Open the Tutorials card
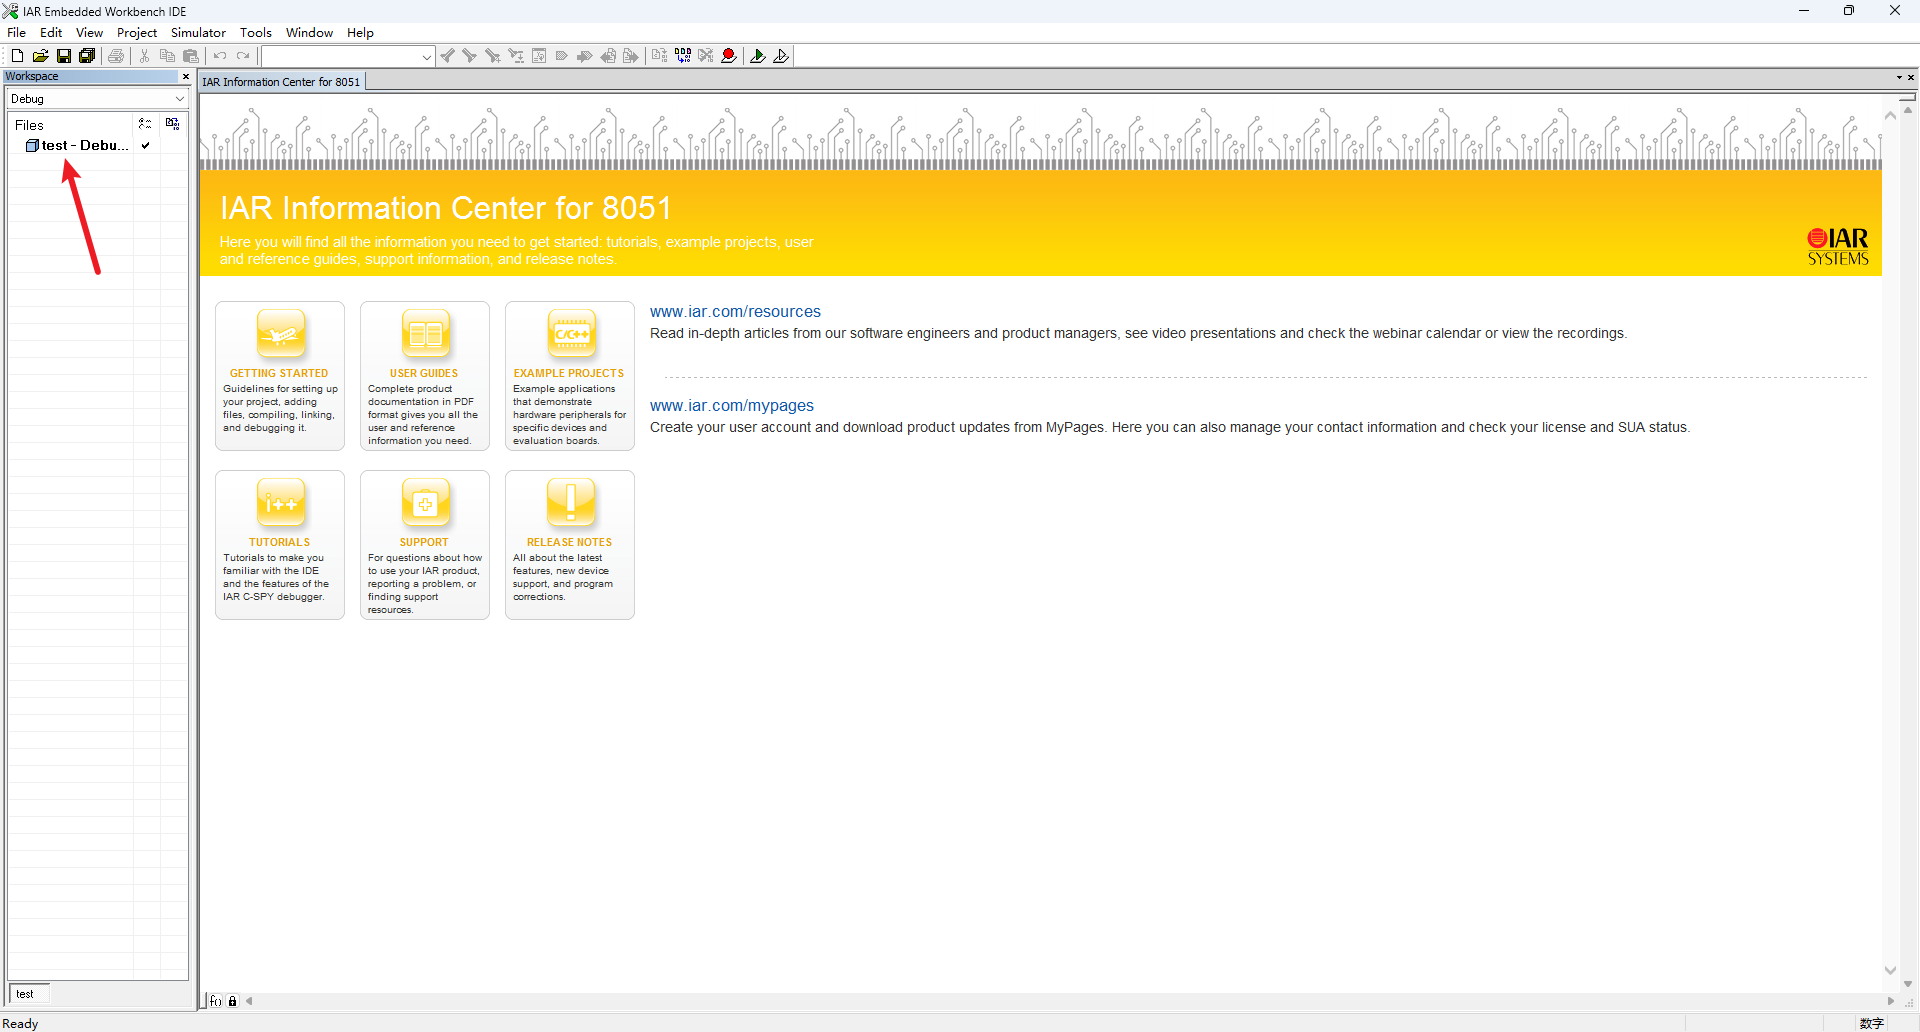This screenshot has height=1032, width=1920. coord(280,545)
